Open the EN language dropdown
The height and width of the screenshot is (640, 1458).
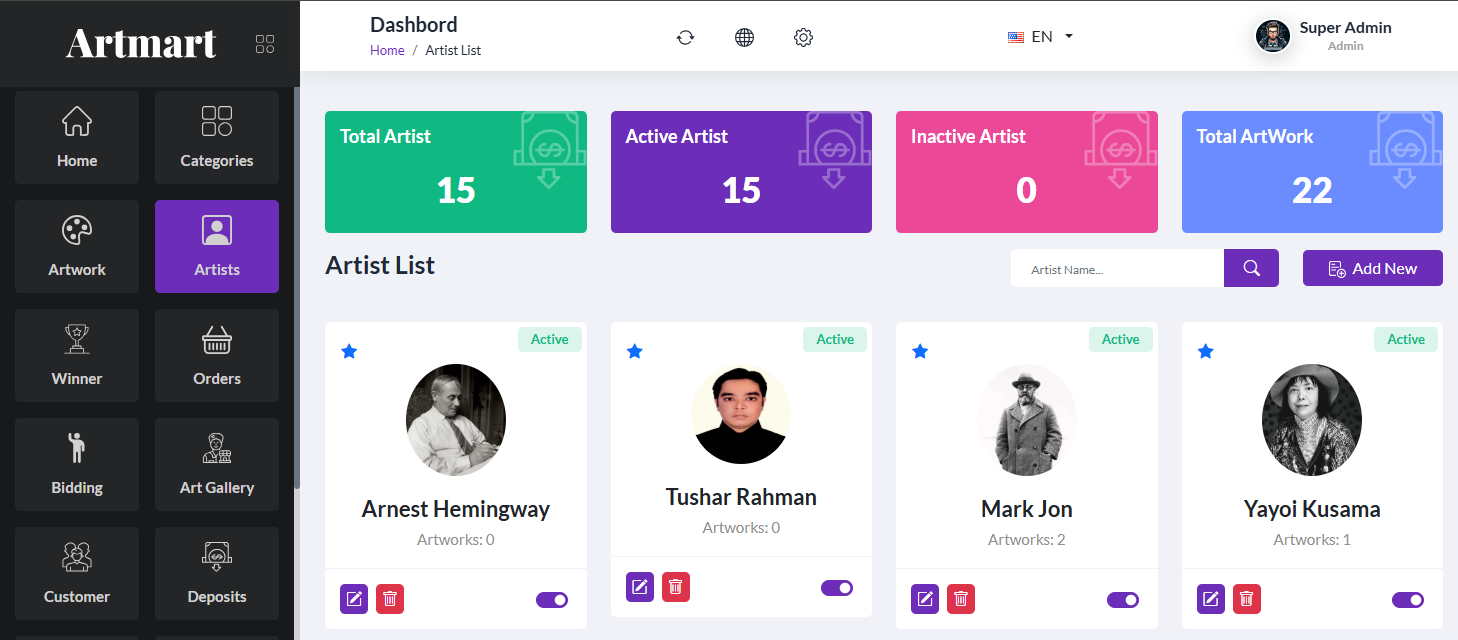[1041, 37]
